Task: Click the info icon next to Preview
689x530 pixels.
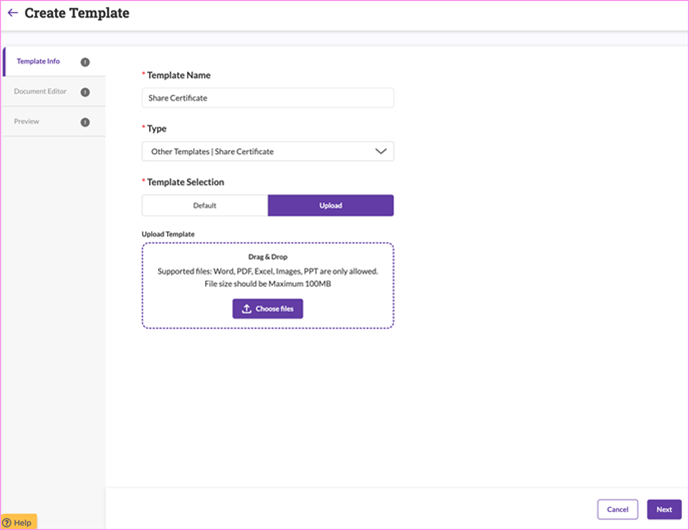Action: point(85,122)
